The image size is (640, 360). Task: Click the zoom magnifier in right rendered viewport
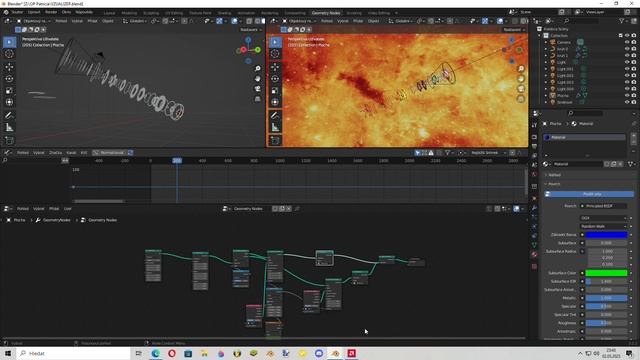pos(521,69)
